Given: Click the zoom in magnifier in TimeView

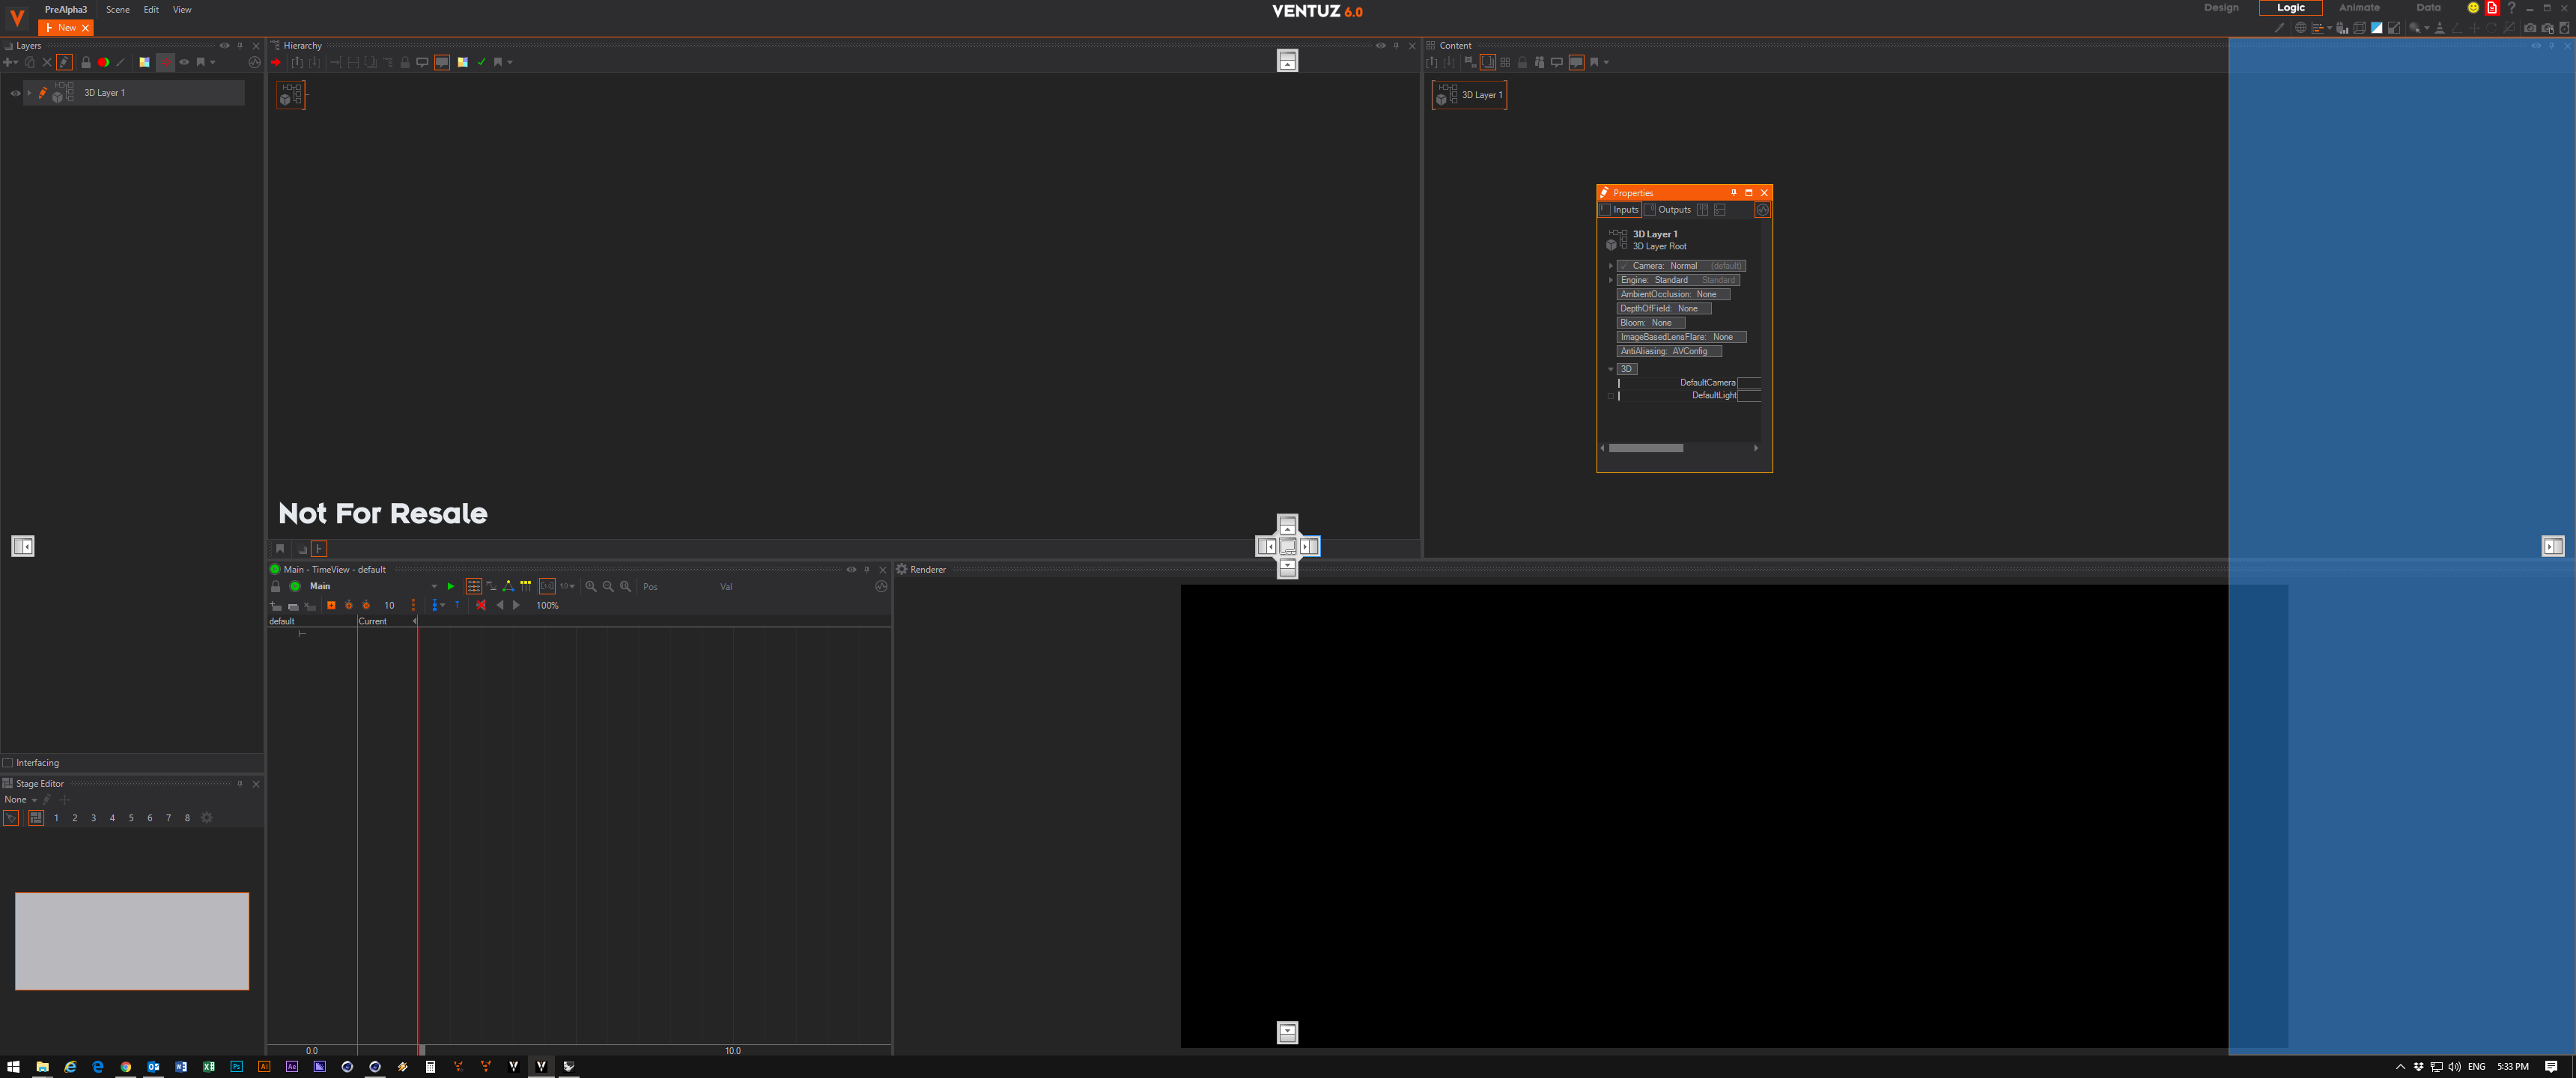Looking at the screenshot, I should pyautogui.click(x=590, y=586).
